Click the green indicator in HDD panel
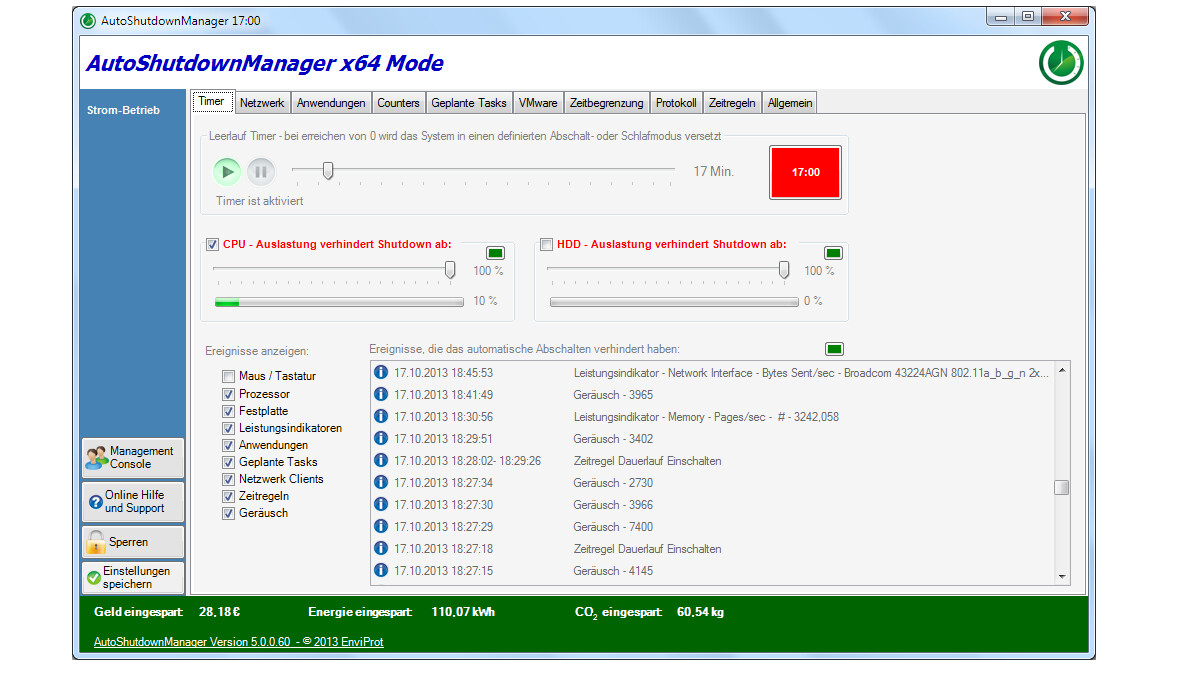The height and width of the screenshot is (675, 1200). [x=833, y=253]
